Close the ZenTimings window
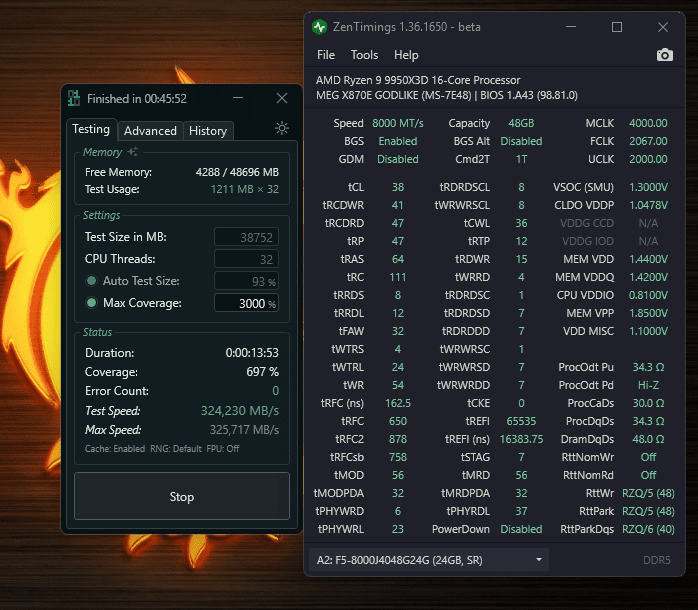698x610 pixels. point(663,27)
